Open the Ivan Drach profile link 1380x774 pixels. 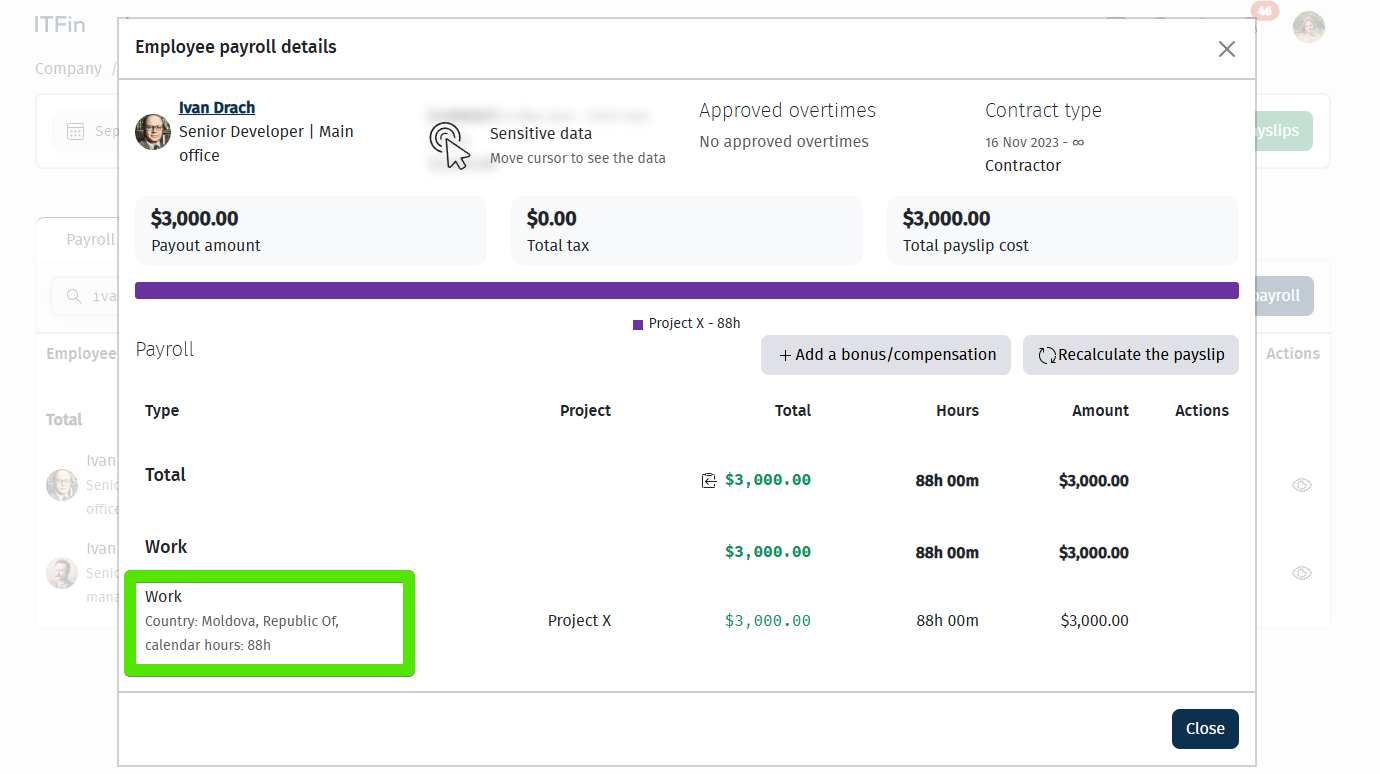(x=217, y=108)
